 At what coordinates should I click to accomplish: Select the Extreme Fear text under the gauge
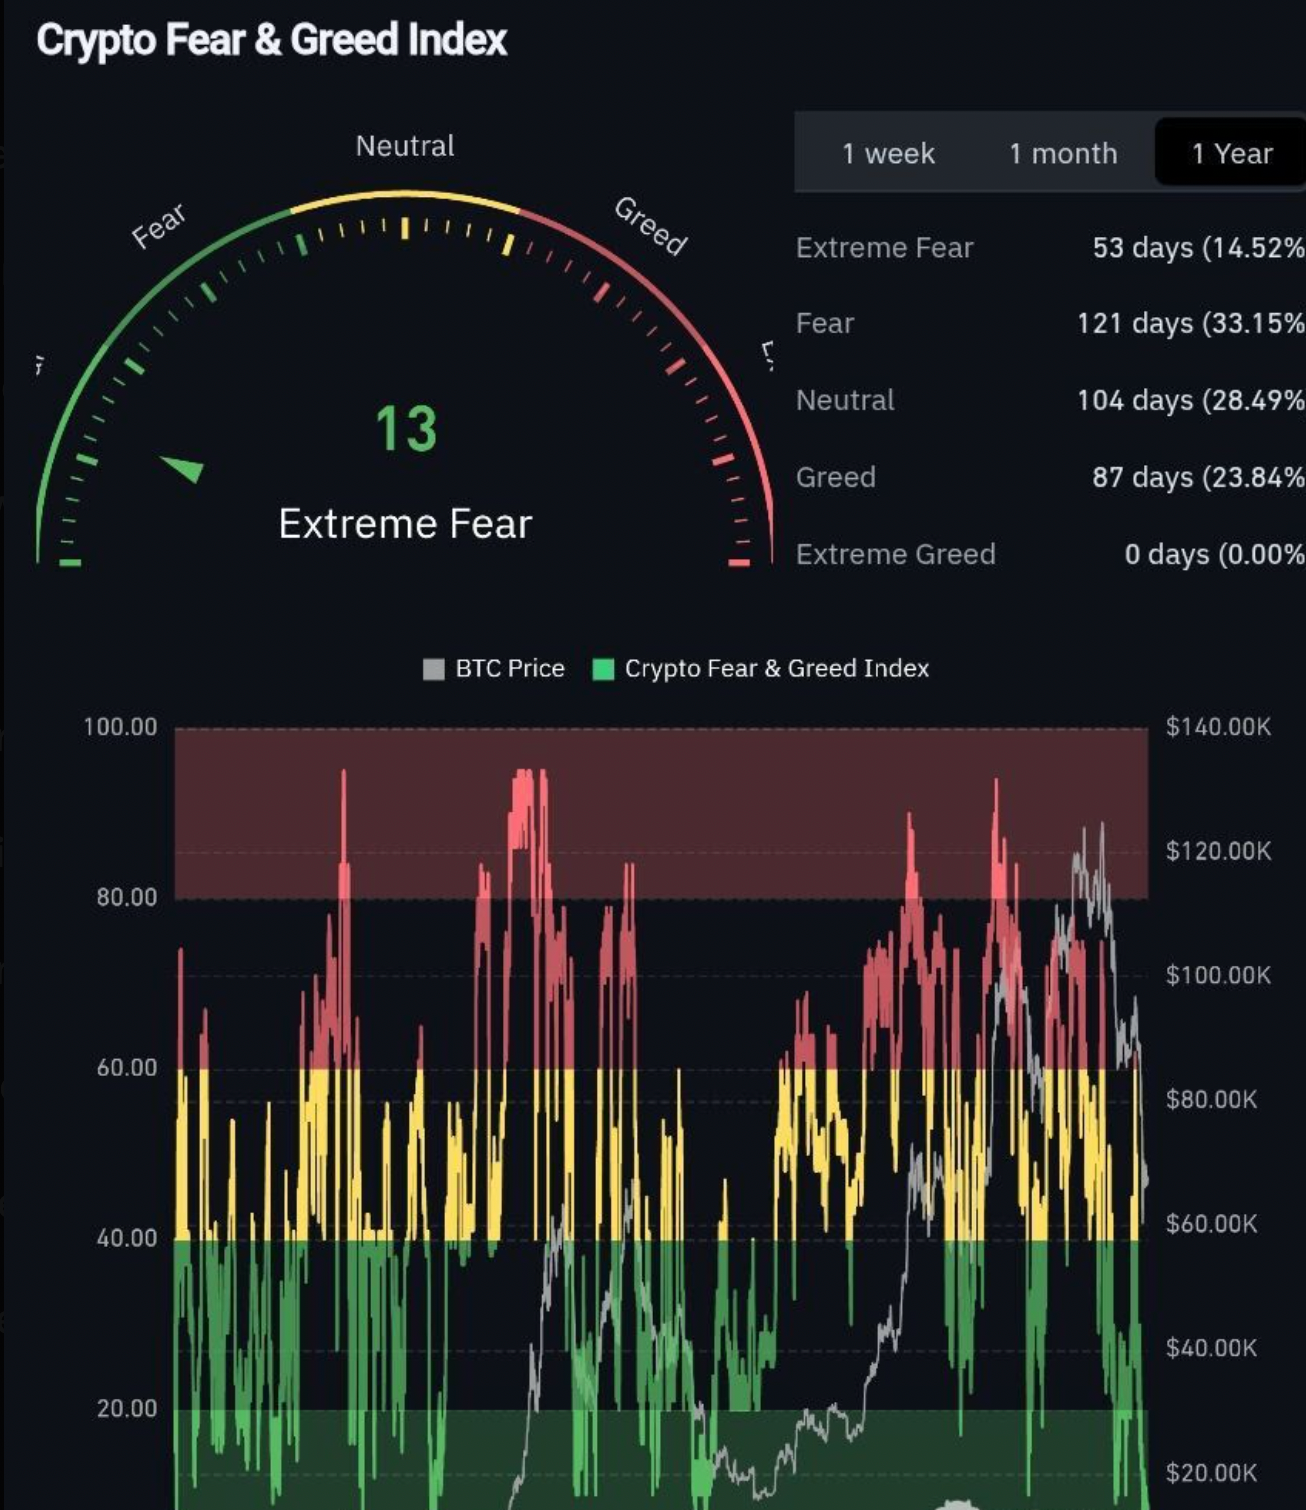pyautogui.click(x=405, y=523)
